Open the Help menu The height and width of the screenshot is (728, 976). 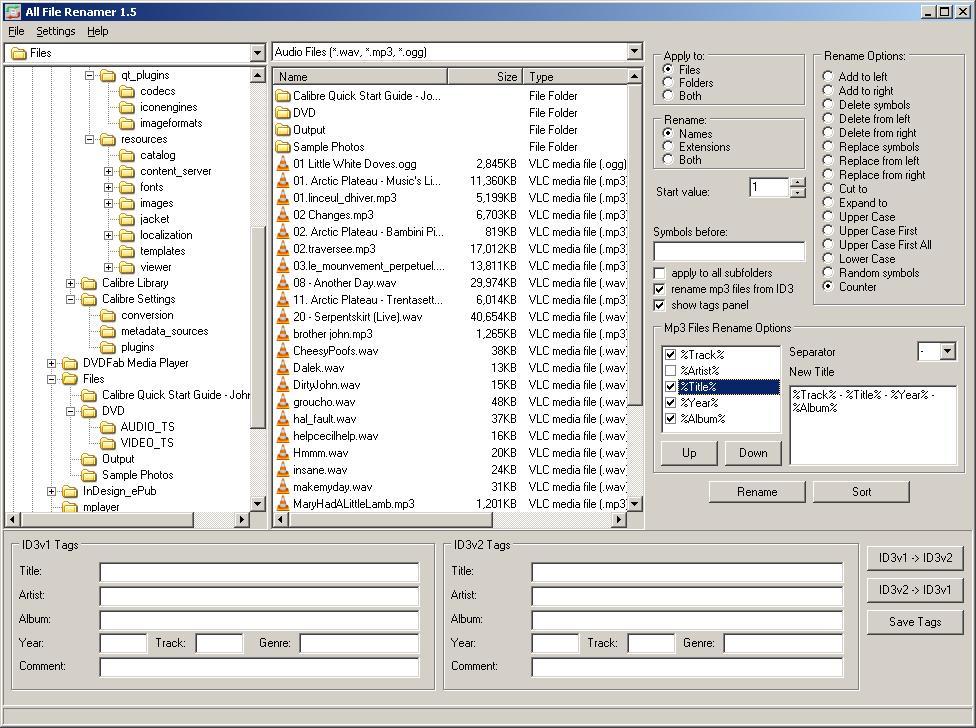(98, 31)
